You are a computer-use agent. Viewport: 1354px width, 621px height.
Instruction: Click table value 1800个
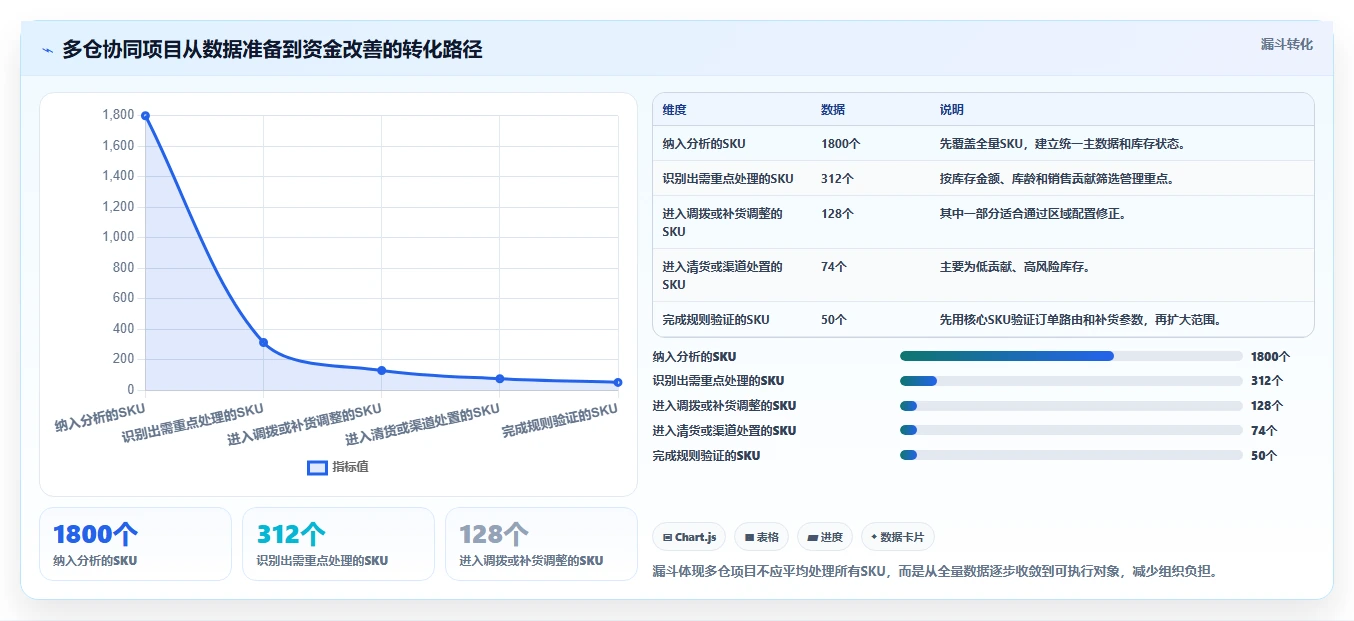click(840, 144)
